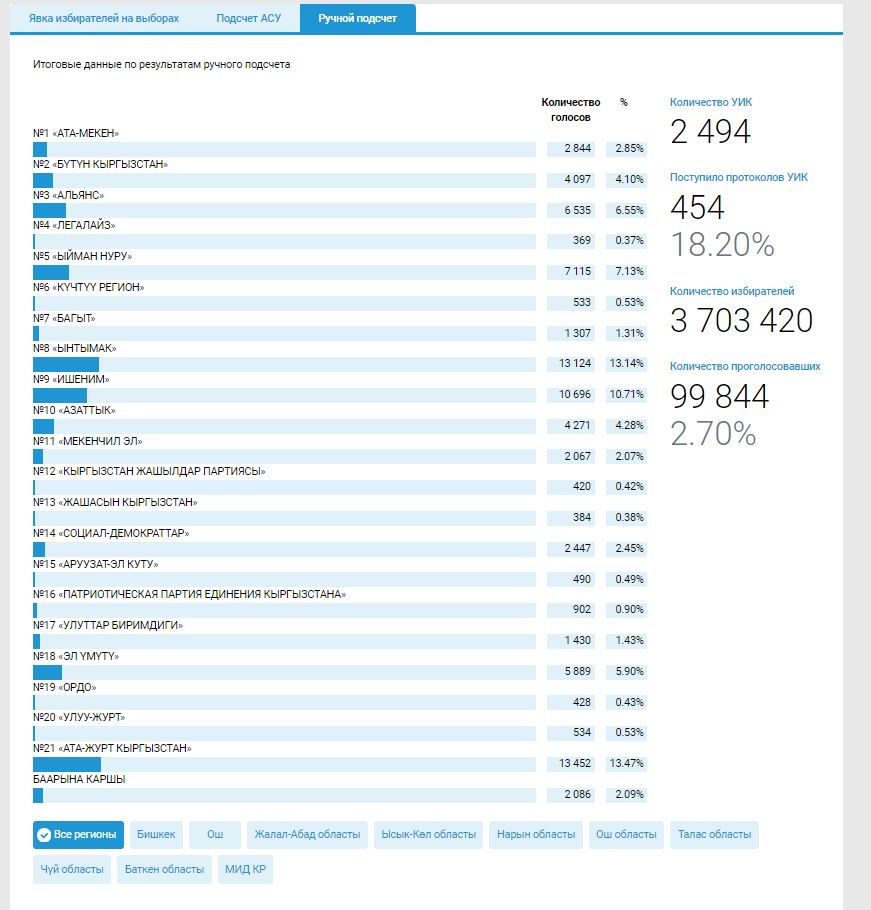Click the «ИШЕНИМ» vote count 10 696

570,395
